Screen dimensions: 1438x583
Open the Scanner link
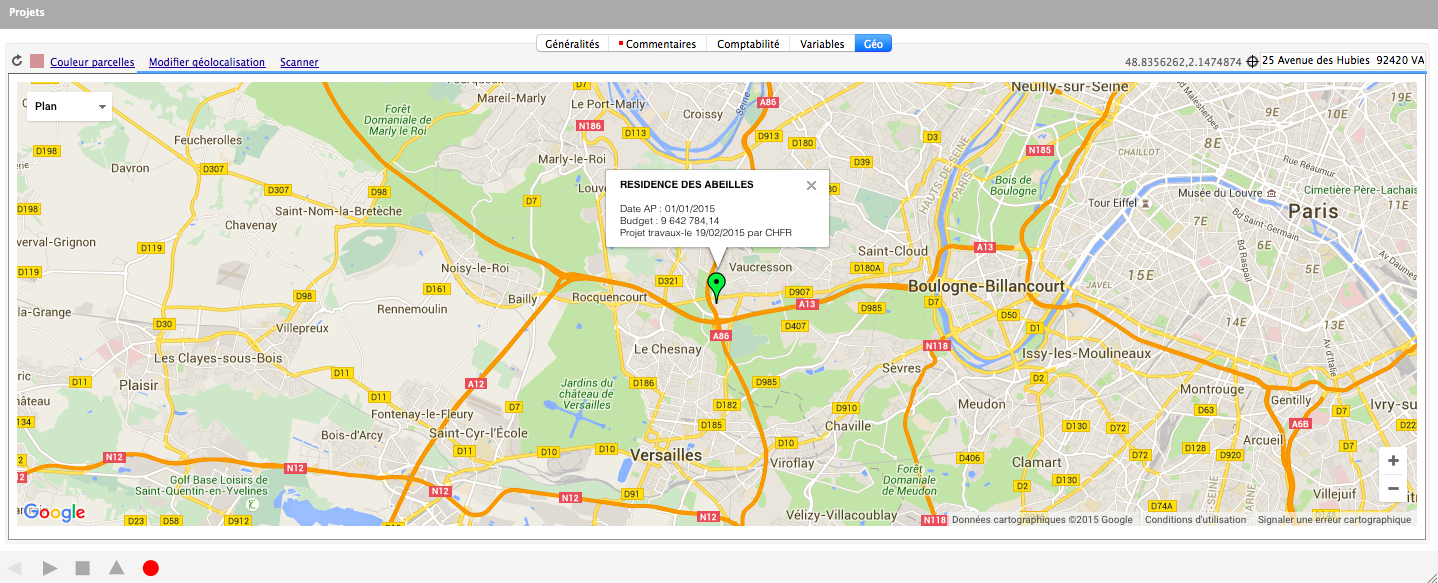click(299, 62)
